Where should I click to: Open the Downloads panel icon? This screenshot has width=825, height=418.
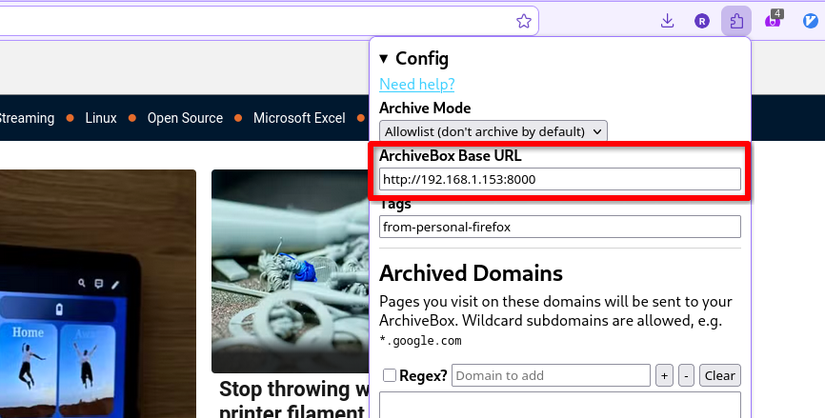[667, 21]
